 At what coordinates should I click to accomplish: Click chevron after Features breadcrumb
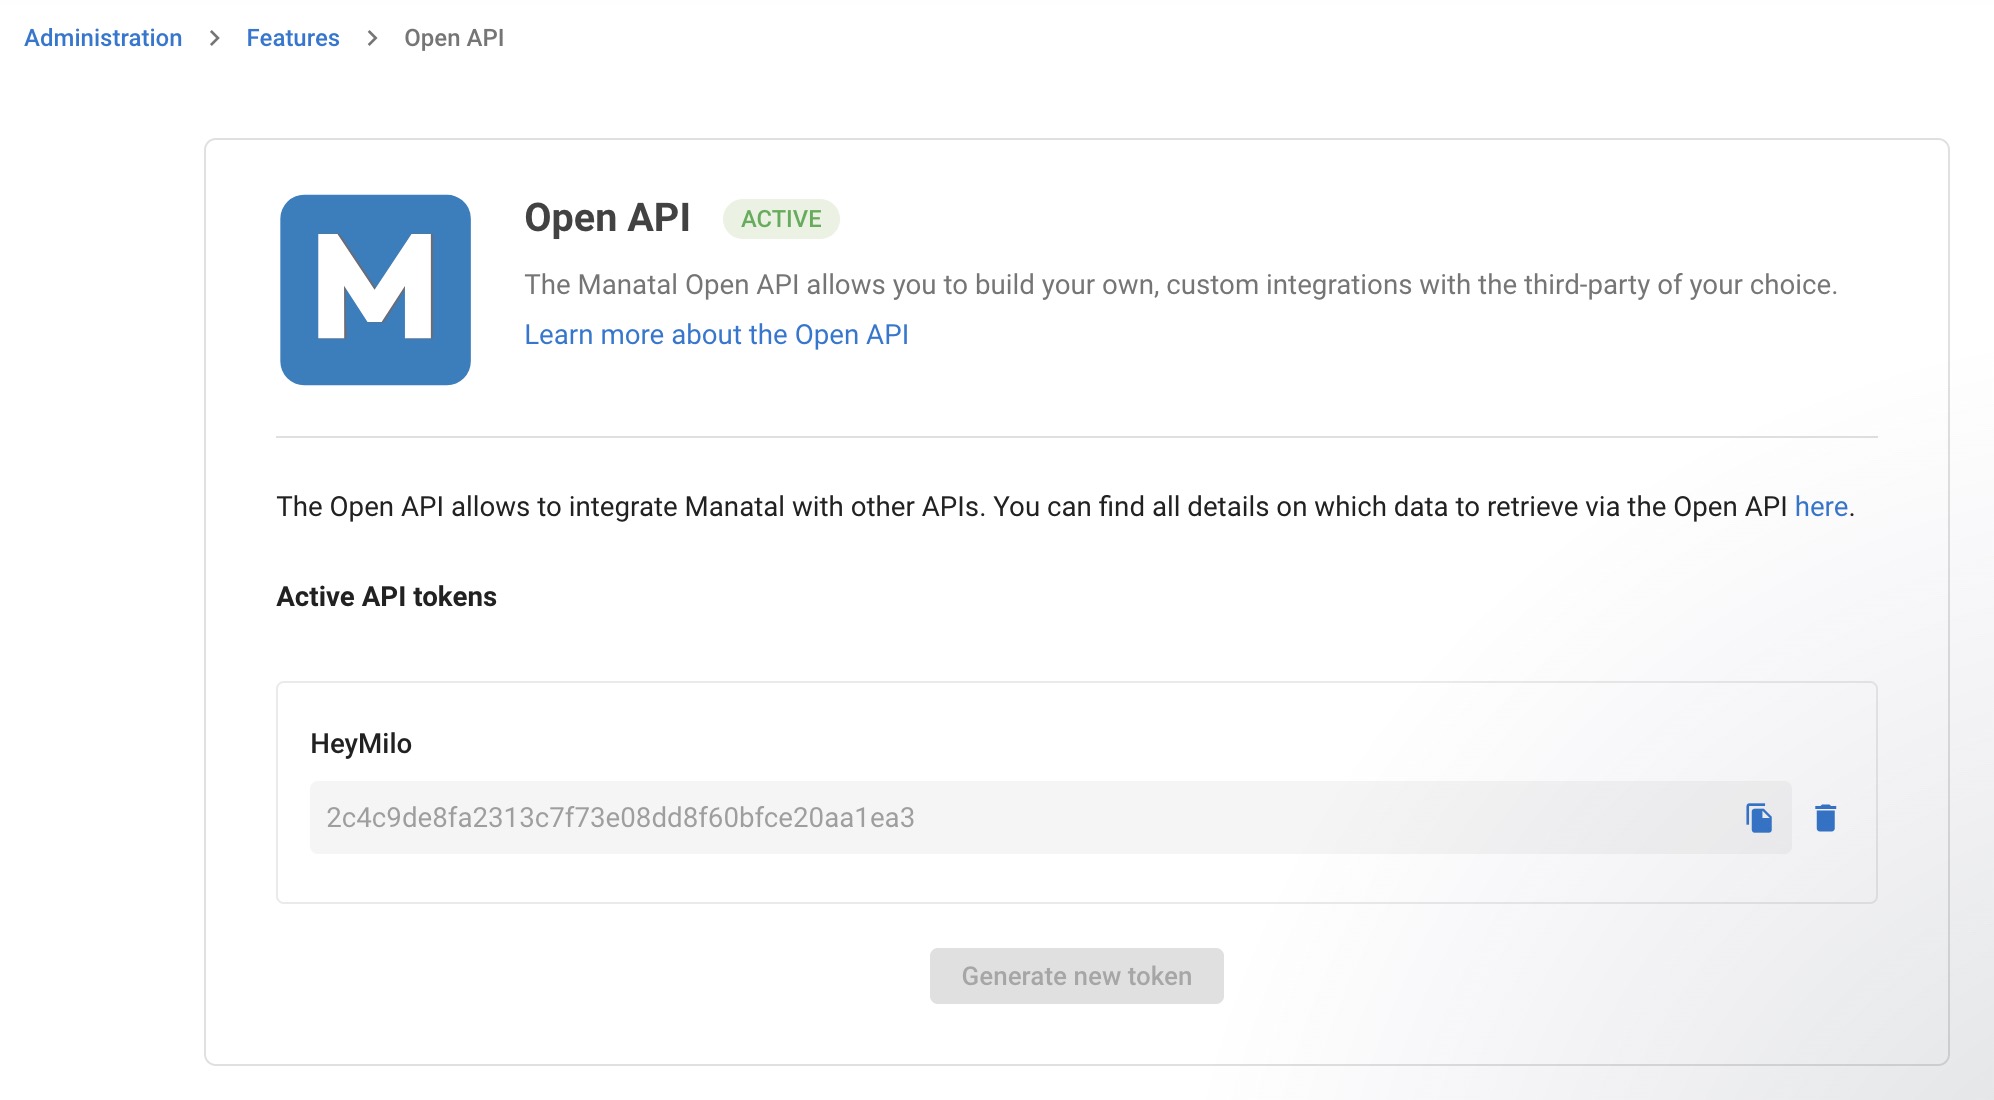pyautogui.click(x=372, y=38)
